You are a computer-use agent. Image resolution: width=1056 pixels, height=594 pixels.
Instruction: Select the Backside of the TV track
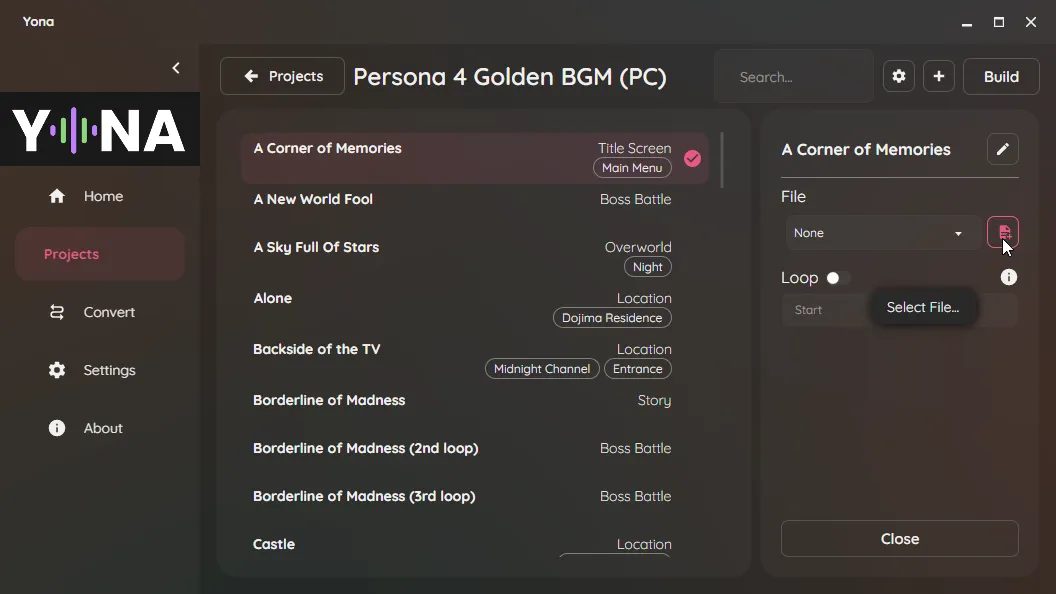coord(475,359)
